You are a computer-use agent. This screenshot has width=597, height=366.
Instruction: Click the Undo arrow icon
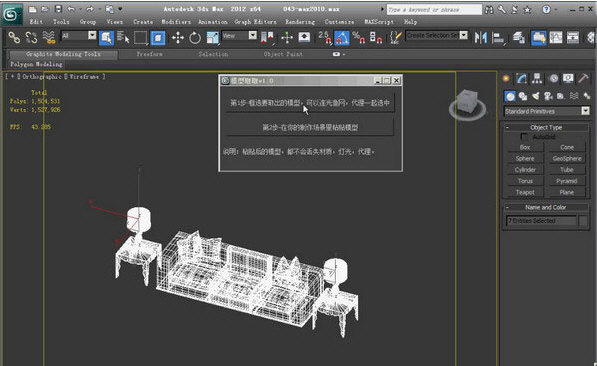click(71, 9)
